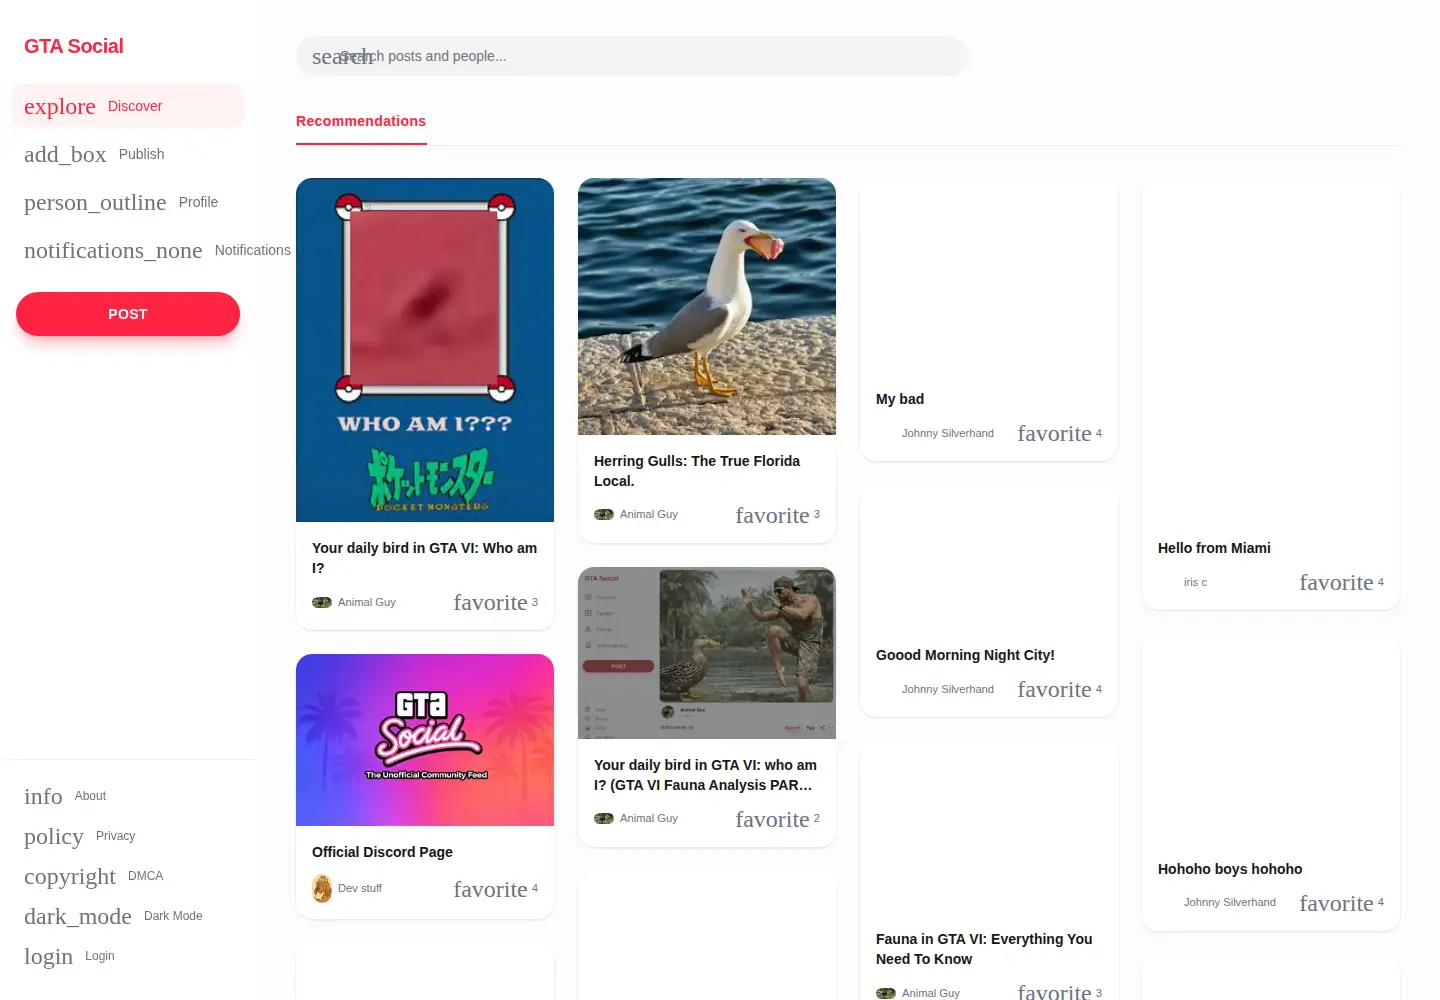Open post title 'Hohoho boys hohoho'

click(x=1230, y=869)
